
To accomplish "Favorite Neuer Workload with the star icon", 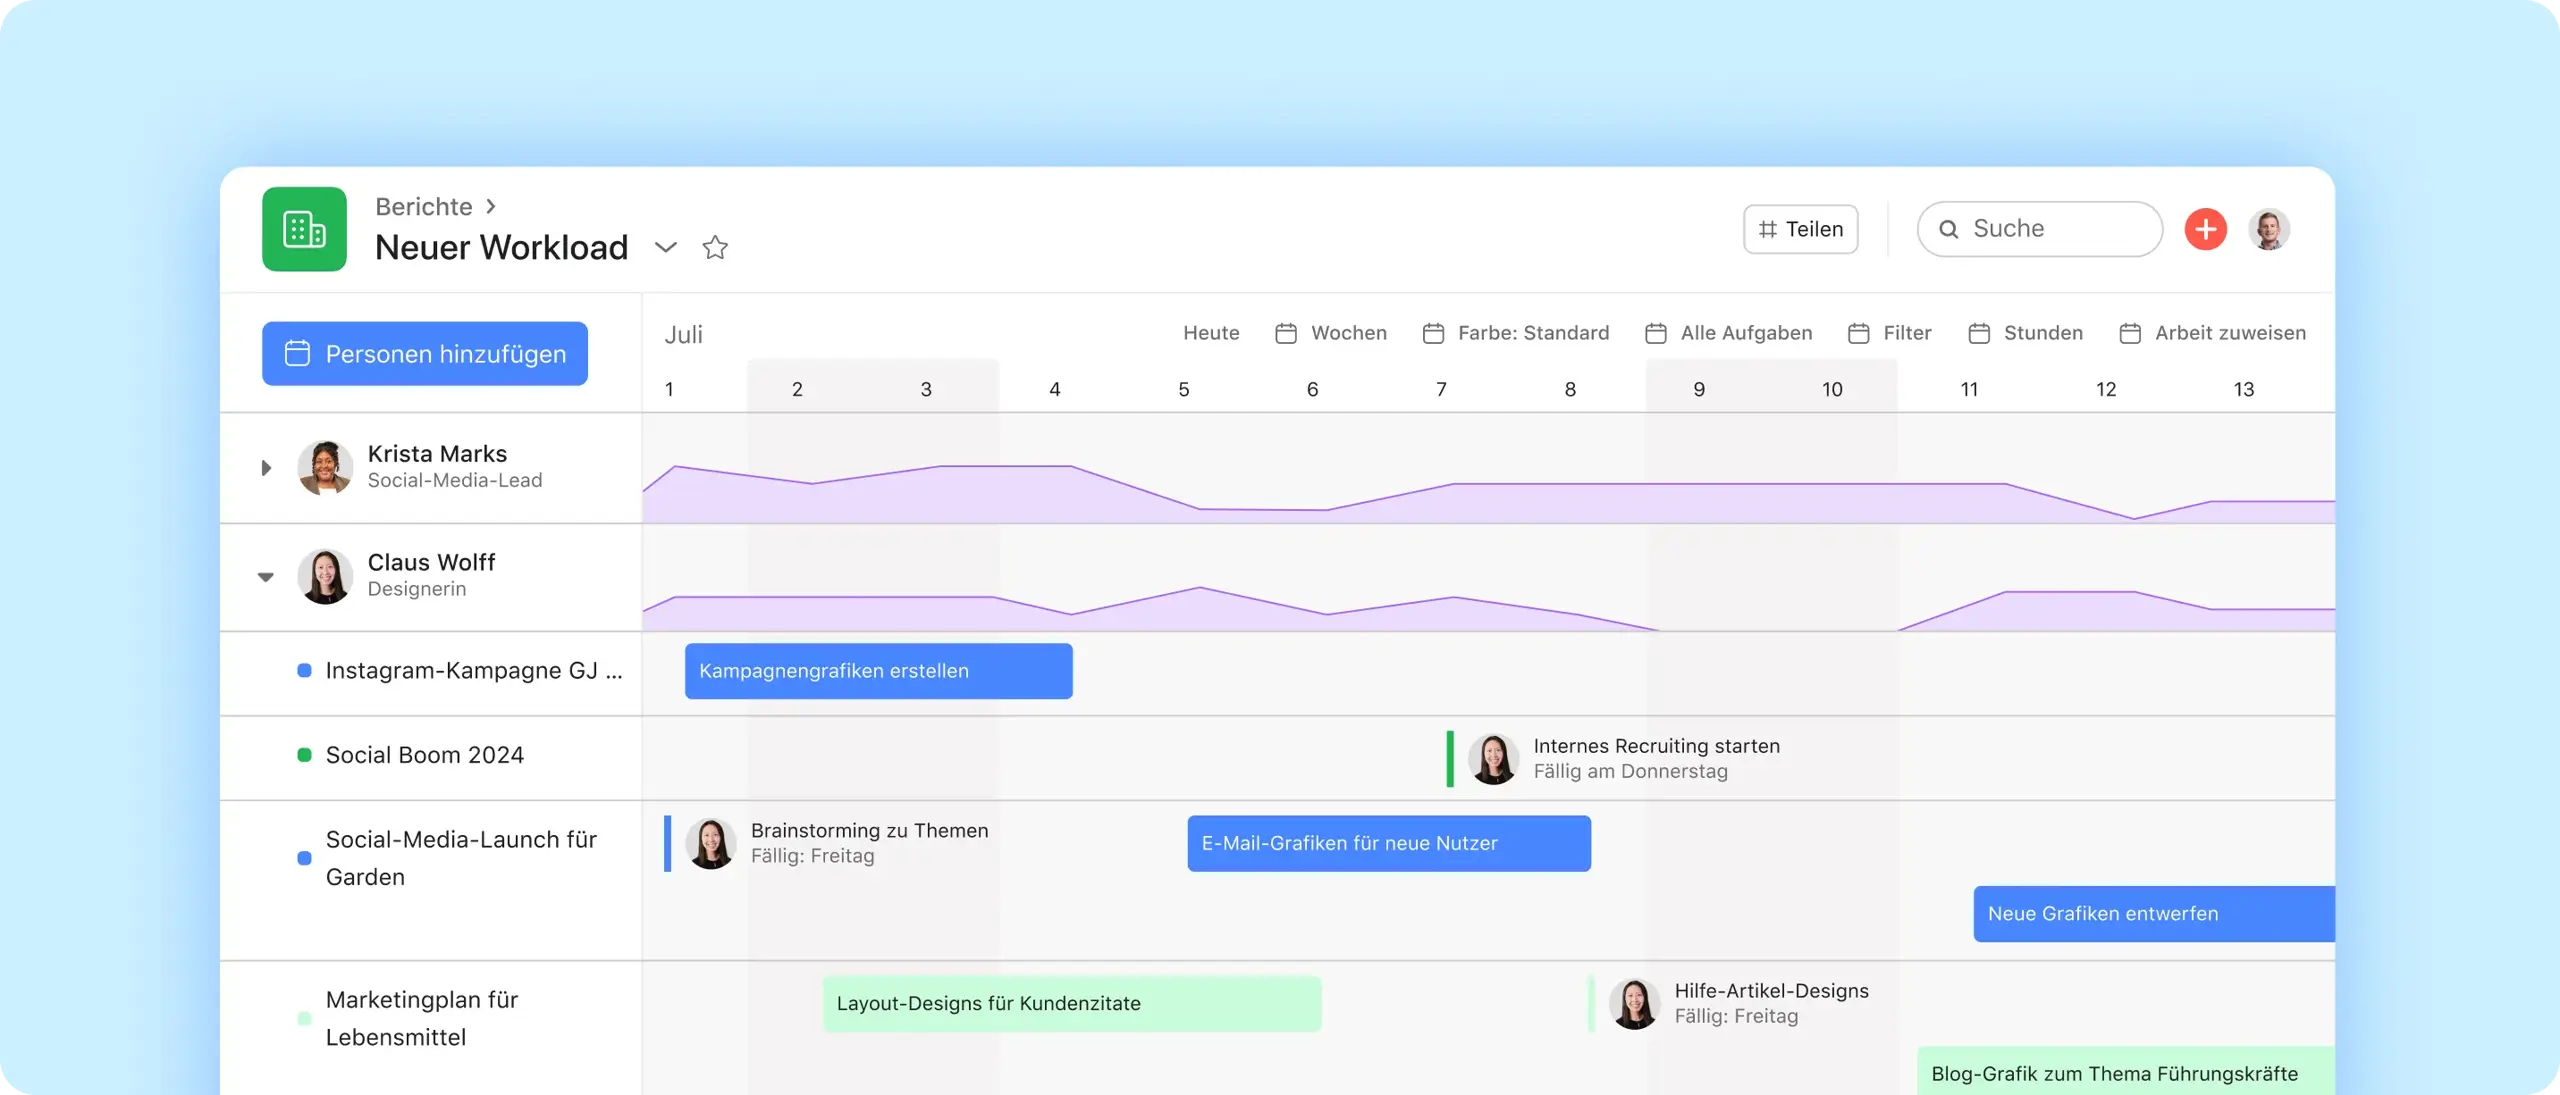I will point(715,247).
